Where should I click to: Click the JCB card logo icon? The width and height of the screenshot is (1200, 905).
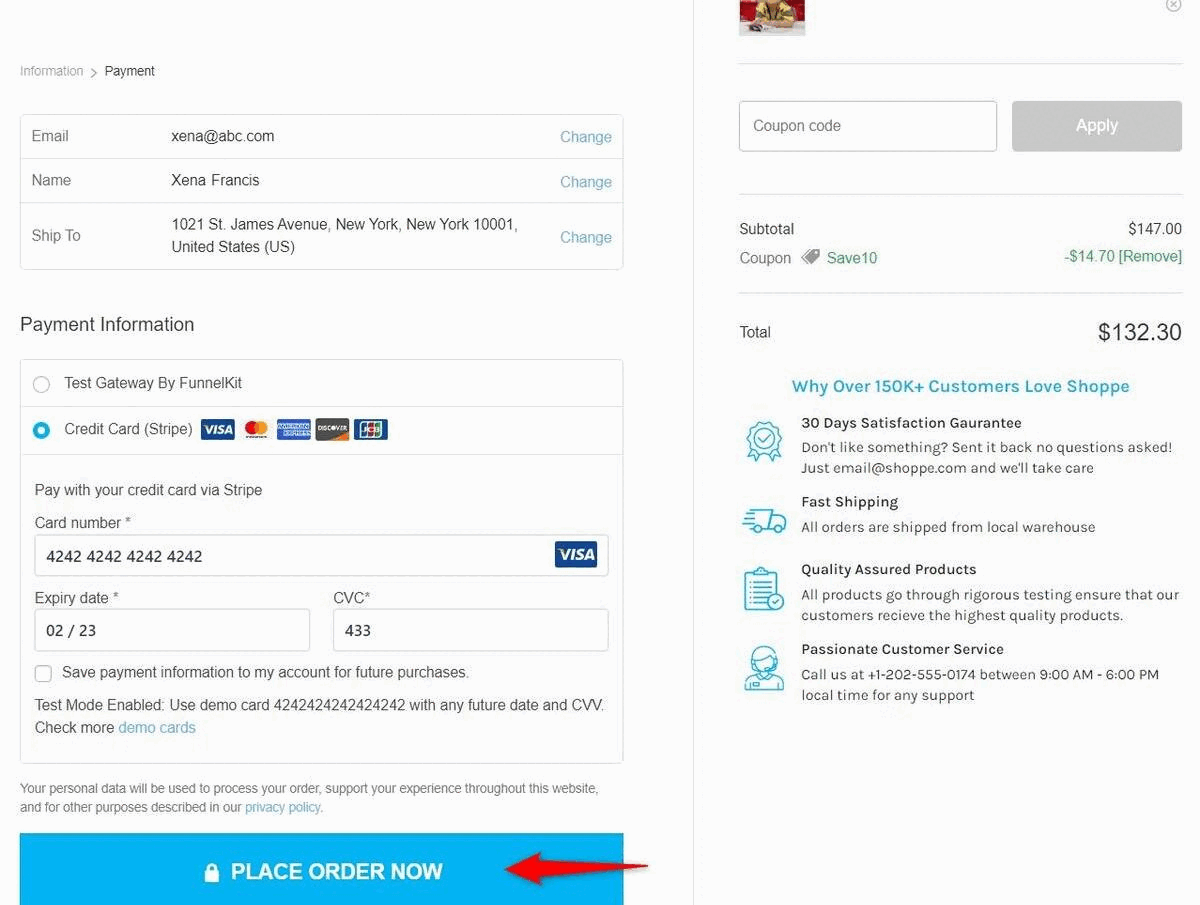click(371, 430)
